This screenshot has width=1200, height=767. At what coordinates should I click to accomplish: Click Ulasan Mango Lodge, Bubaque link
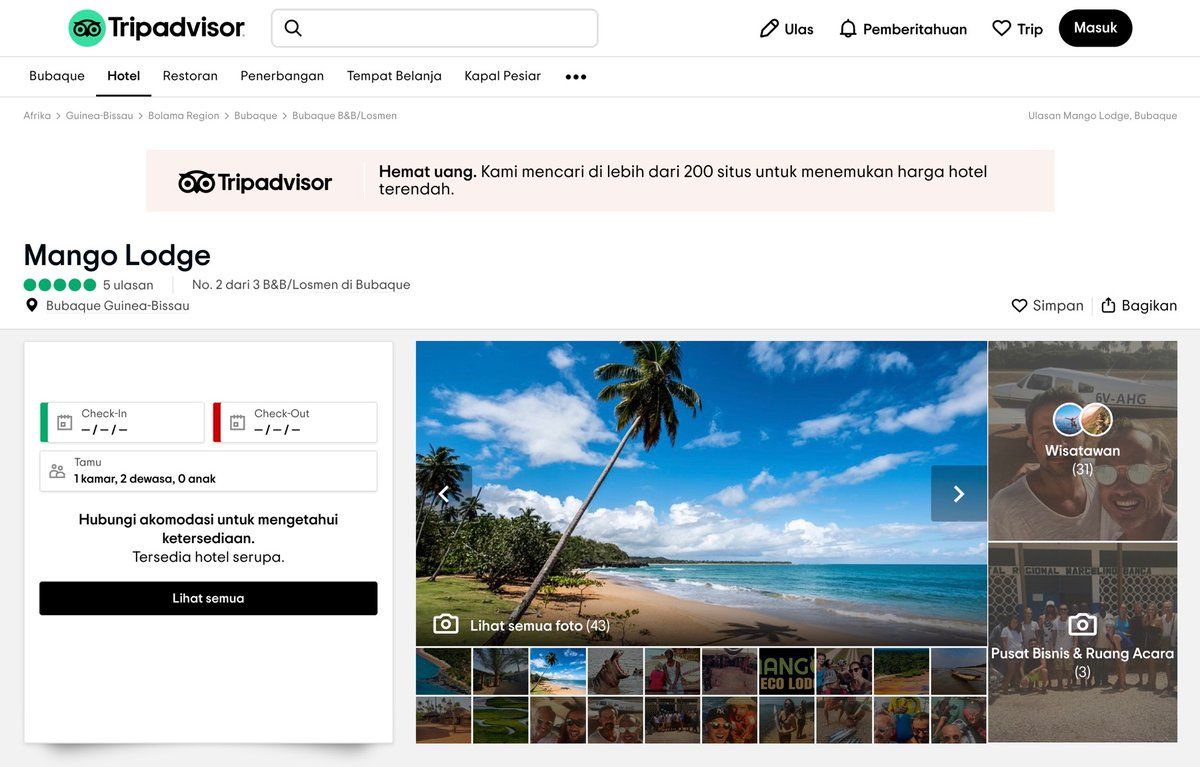[1102, 116]
